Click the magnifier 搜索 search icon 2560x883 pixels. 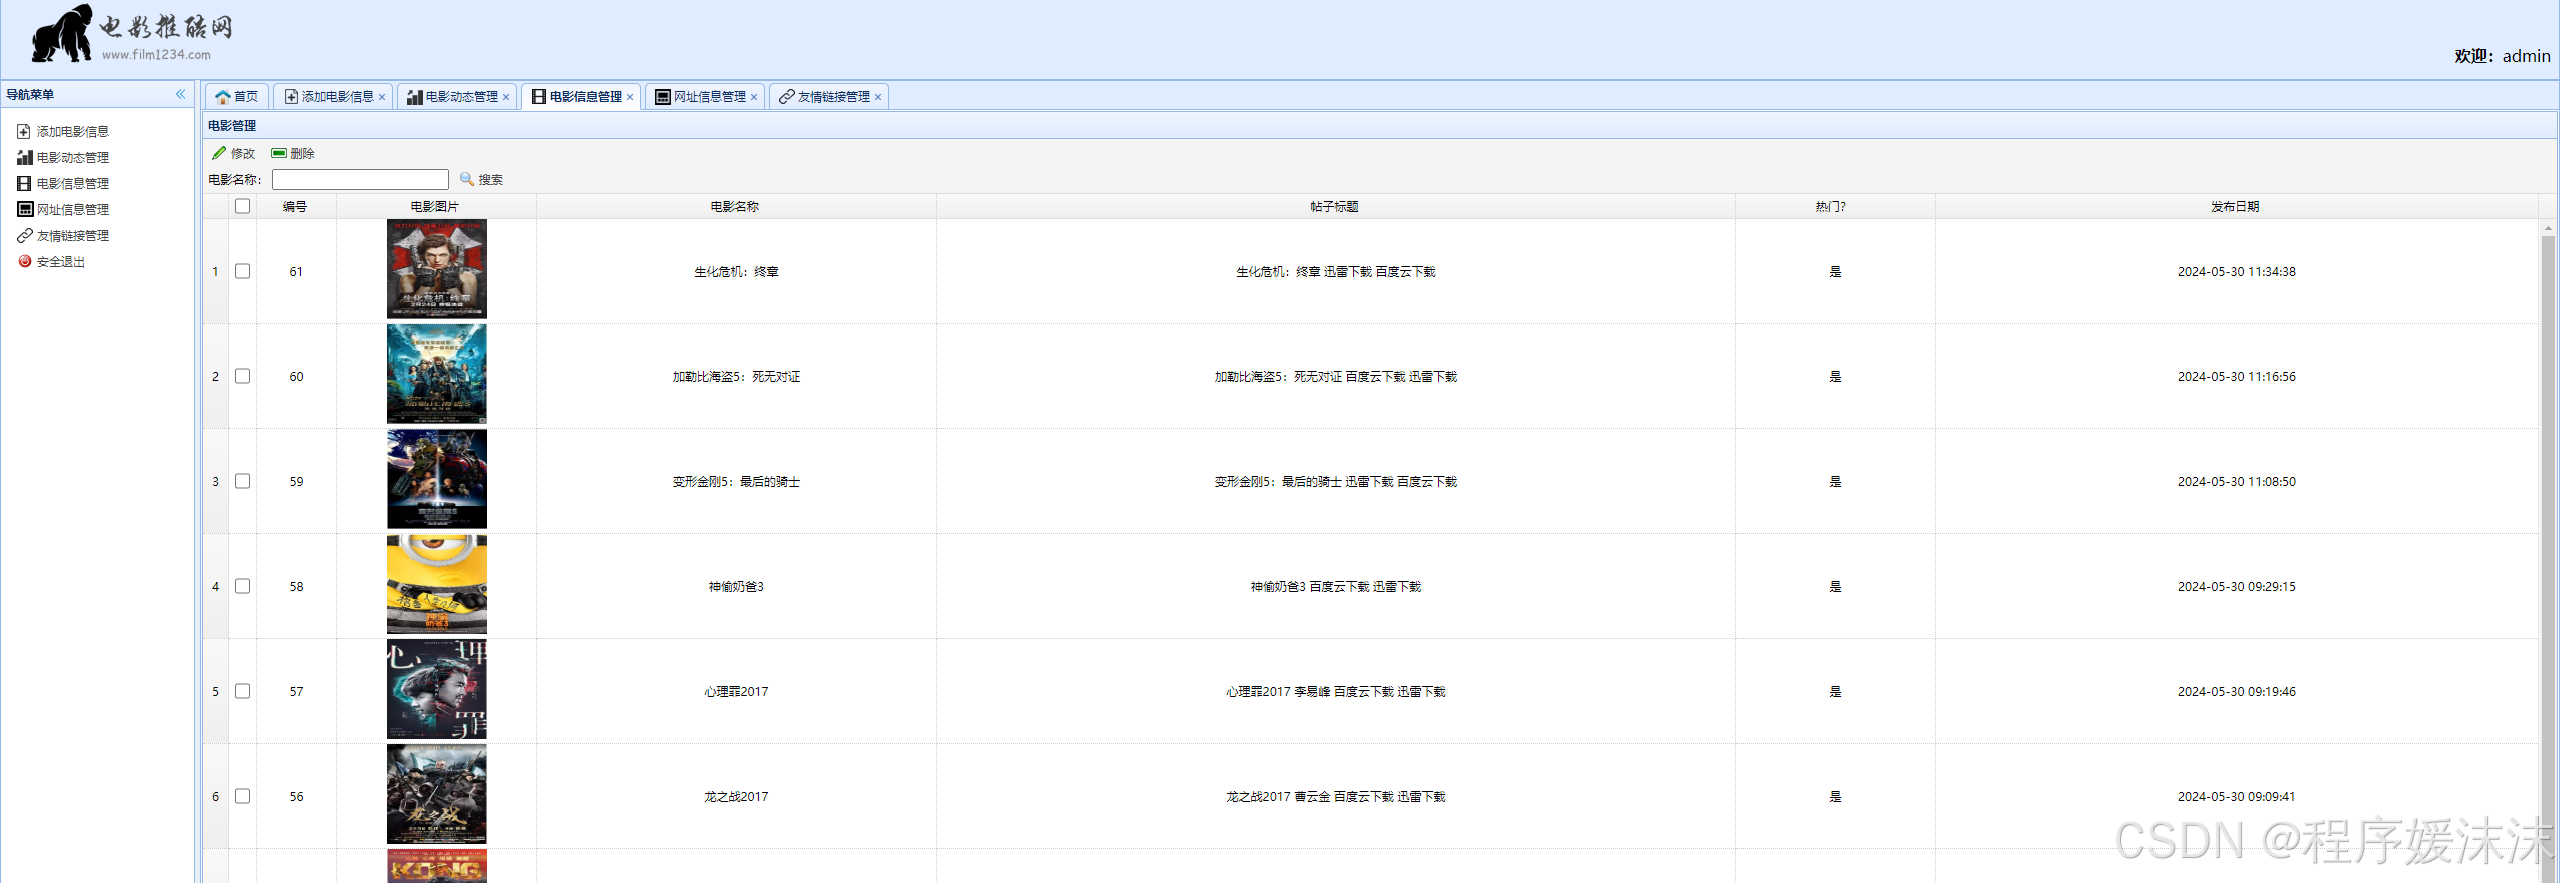click(466, 179)
